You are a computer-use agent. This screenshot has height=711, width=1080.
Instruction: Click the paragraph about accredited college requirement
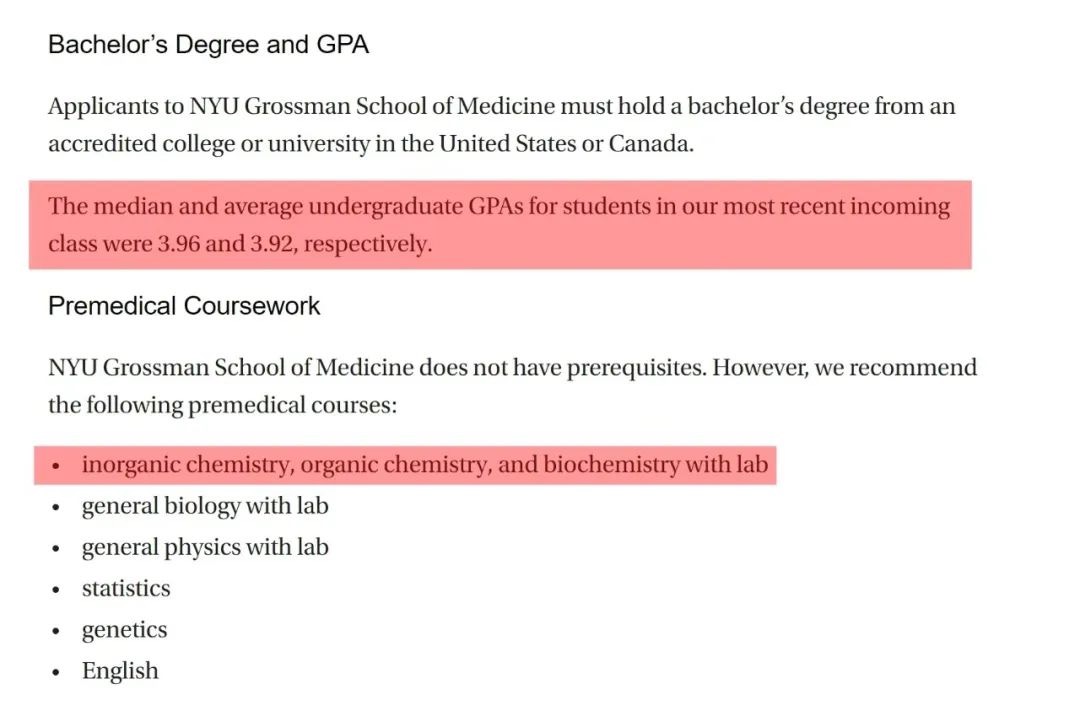(x=501, y=125)
